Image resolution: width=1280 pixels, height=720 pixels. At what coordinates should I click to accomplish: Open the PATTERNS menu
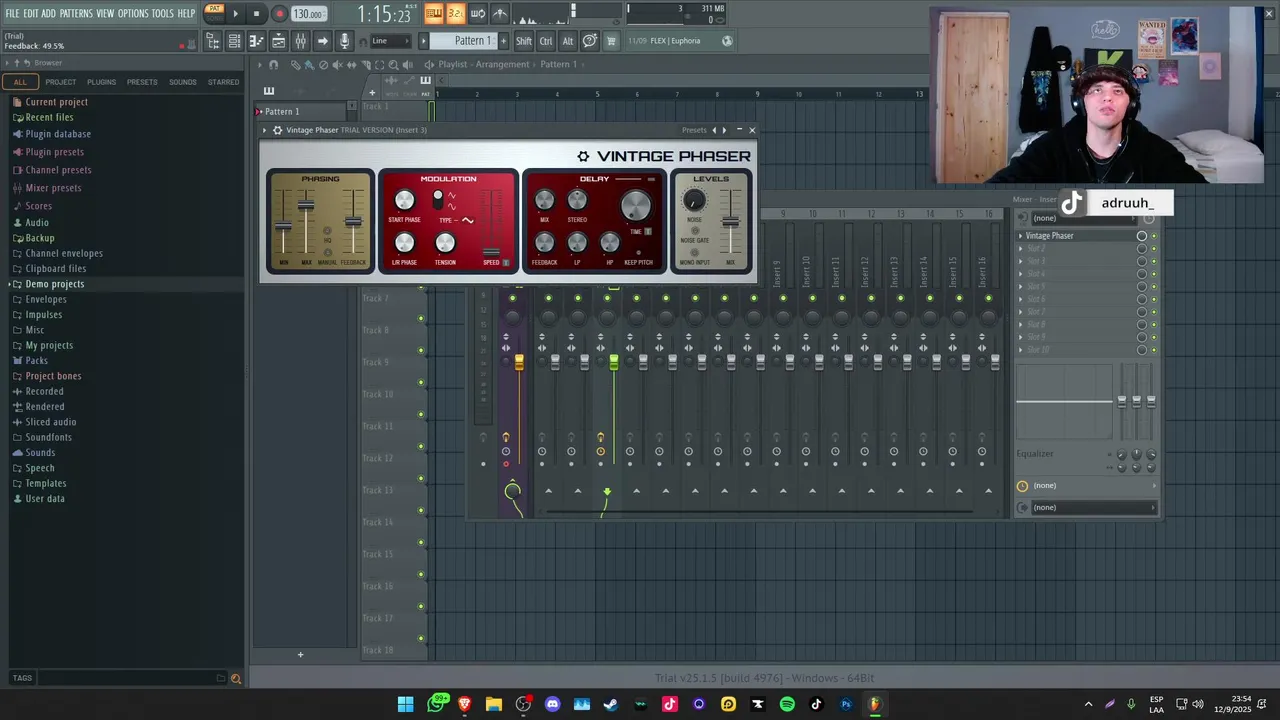point(76,13)
